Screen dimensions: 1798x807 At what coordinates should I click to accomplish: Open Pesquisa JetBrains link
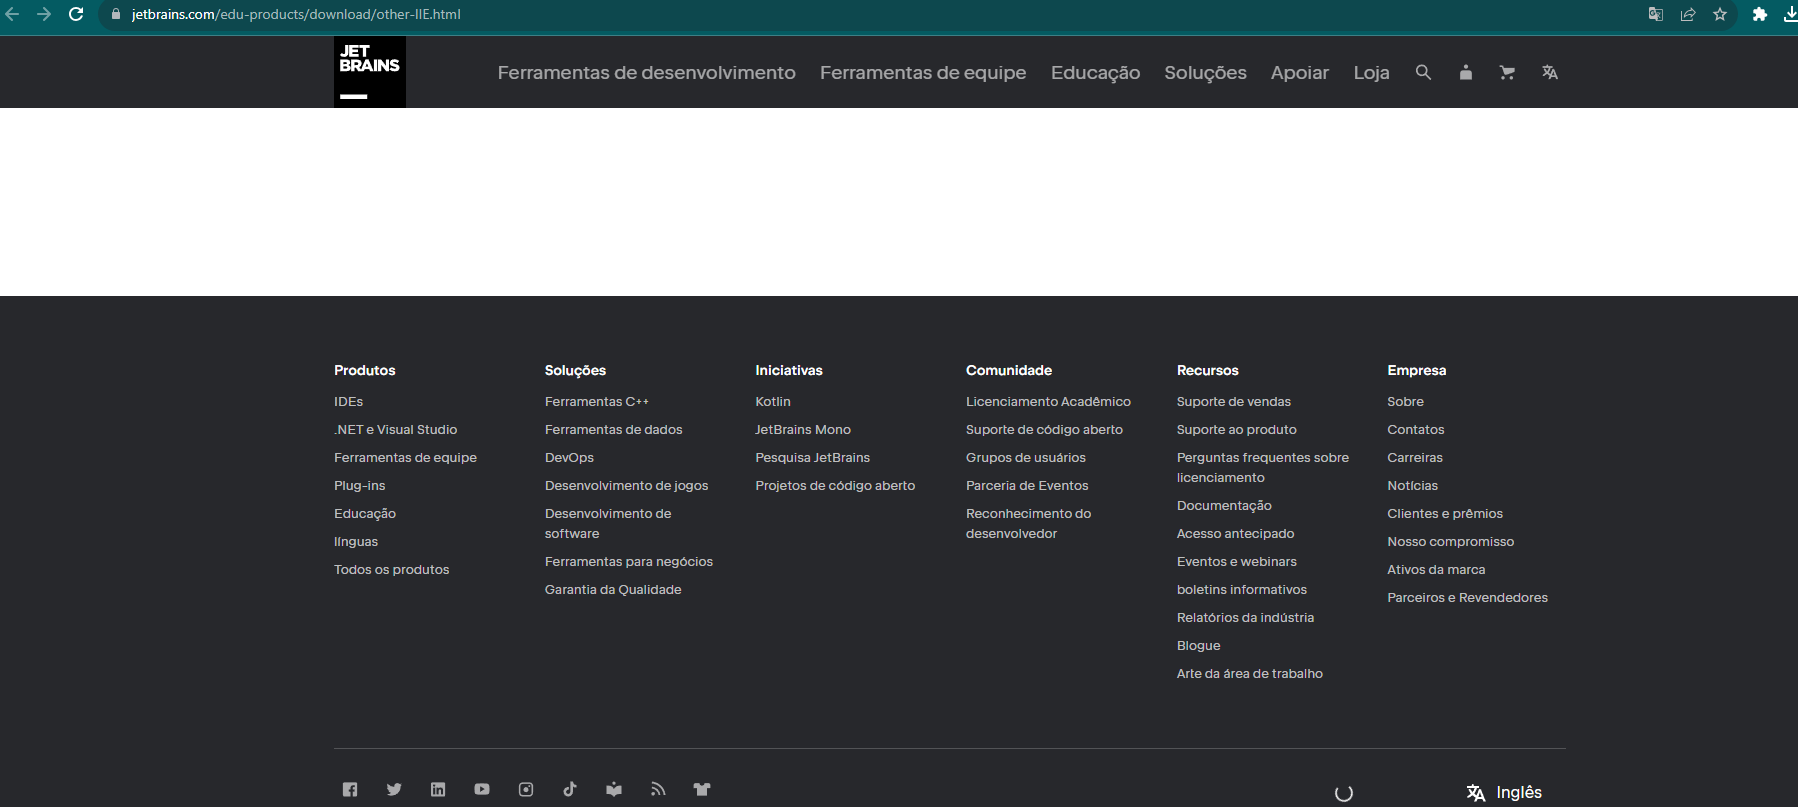812,457
